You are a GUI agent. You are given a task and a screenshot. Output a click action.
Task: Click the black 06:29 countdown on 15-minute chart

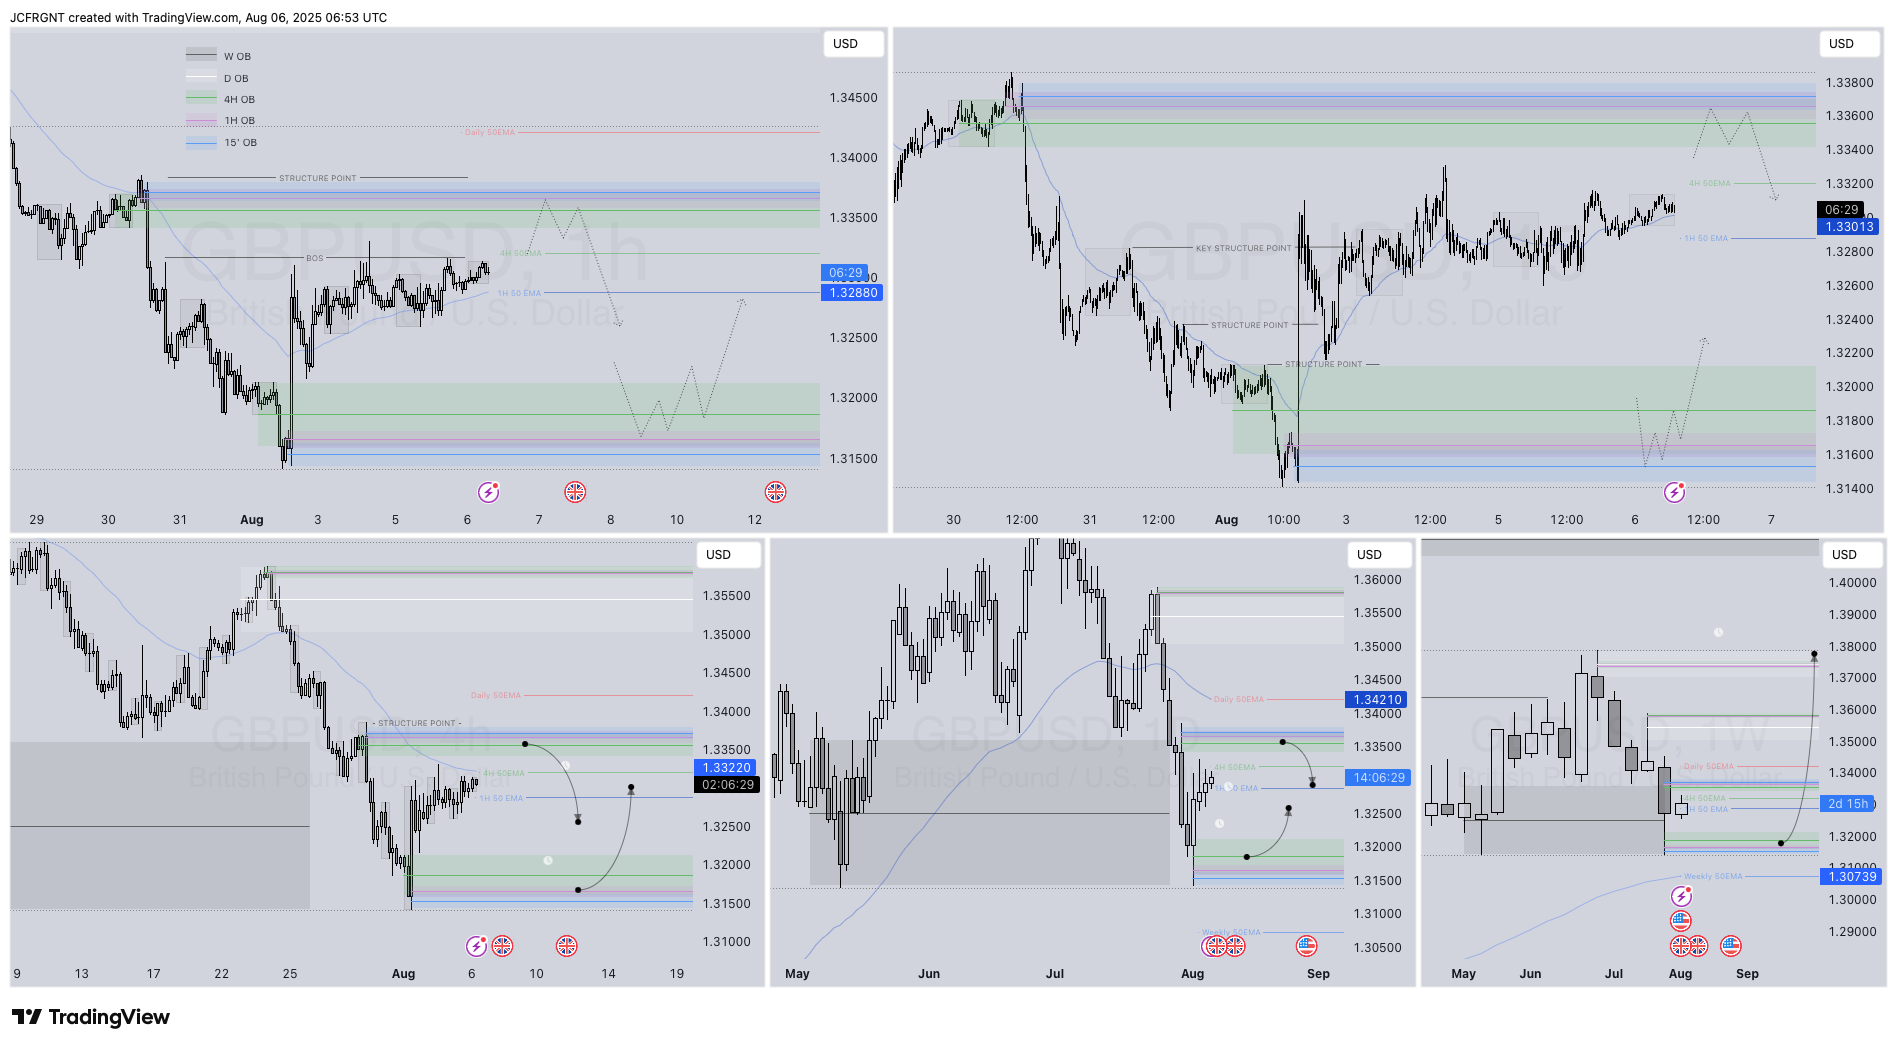1840,210
